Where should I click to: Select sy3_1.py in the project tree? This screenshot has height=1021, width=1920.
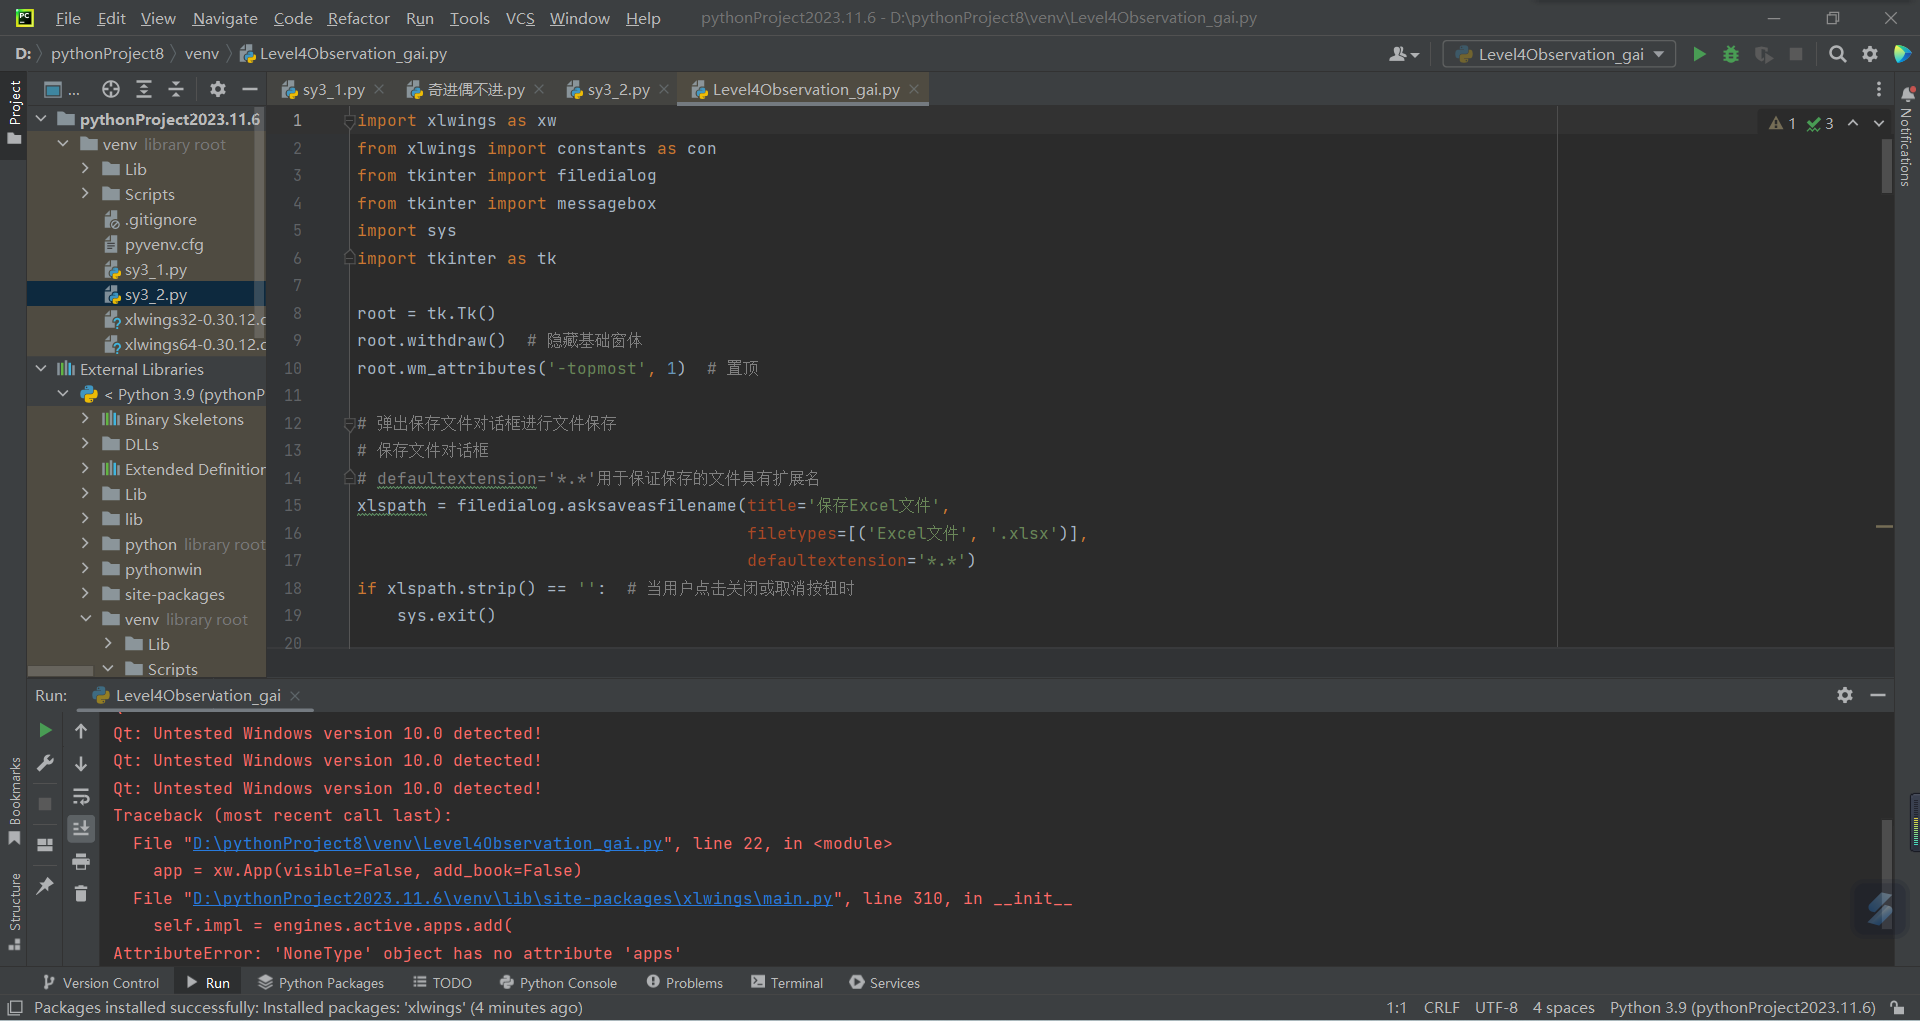155,270
